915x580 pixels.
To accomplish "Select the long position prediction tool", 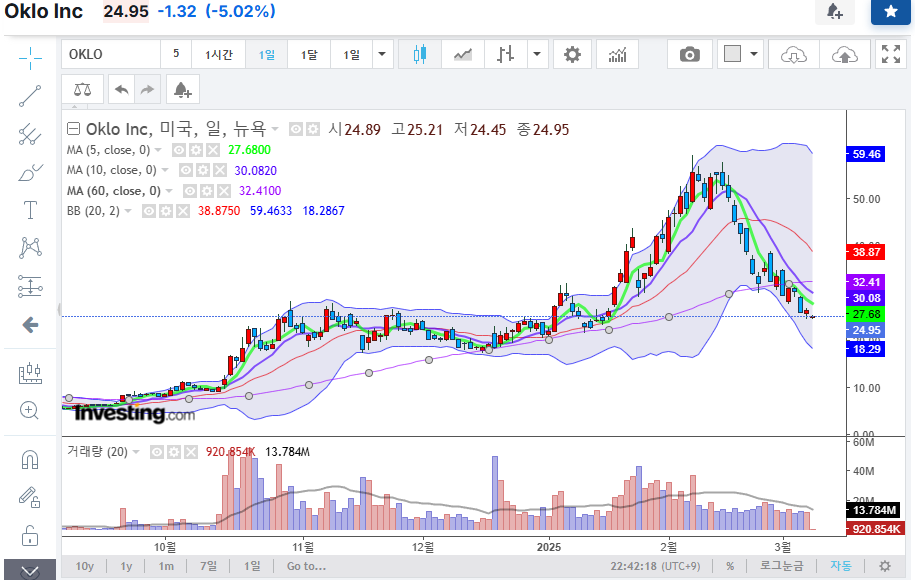I will [x=30, y=286].
